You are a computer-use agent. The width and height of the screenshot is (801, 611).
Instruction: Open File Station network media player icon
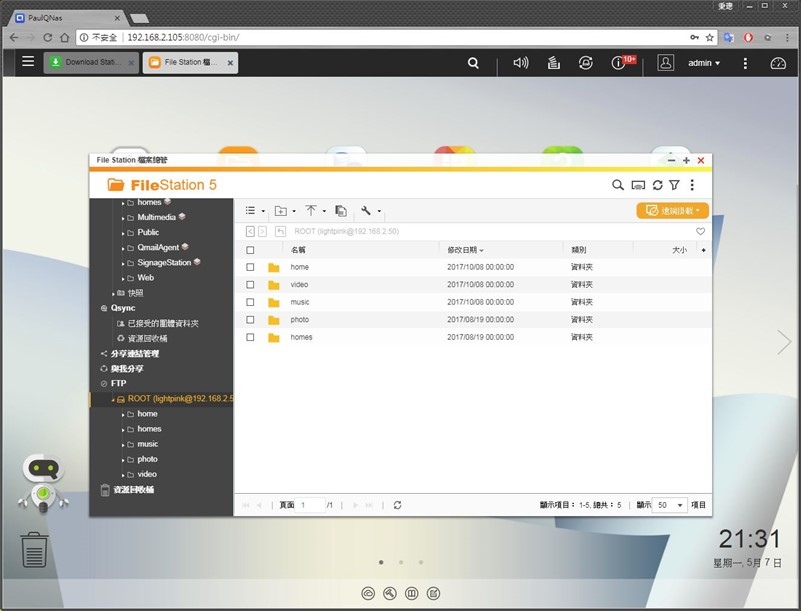click(638, 185)
